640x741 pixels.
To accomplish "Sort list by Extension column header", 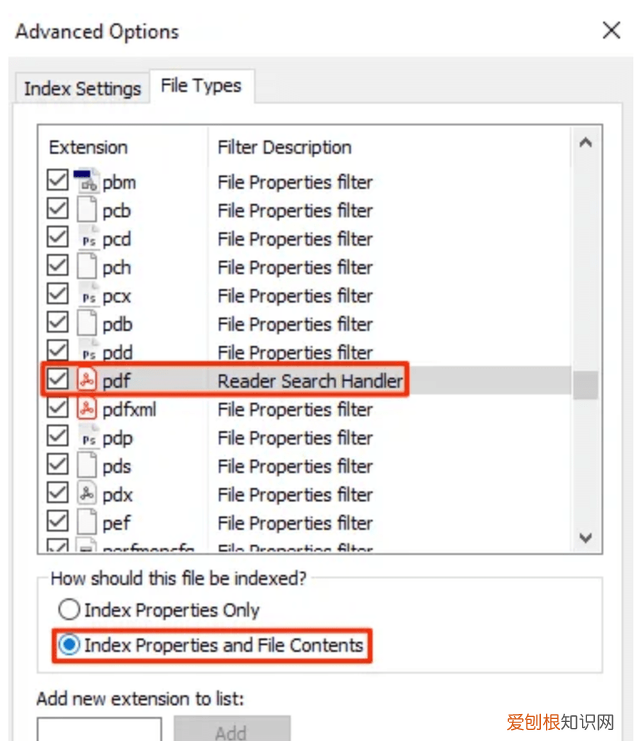I will click(88, 147).
